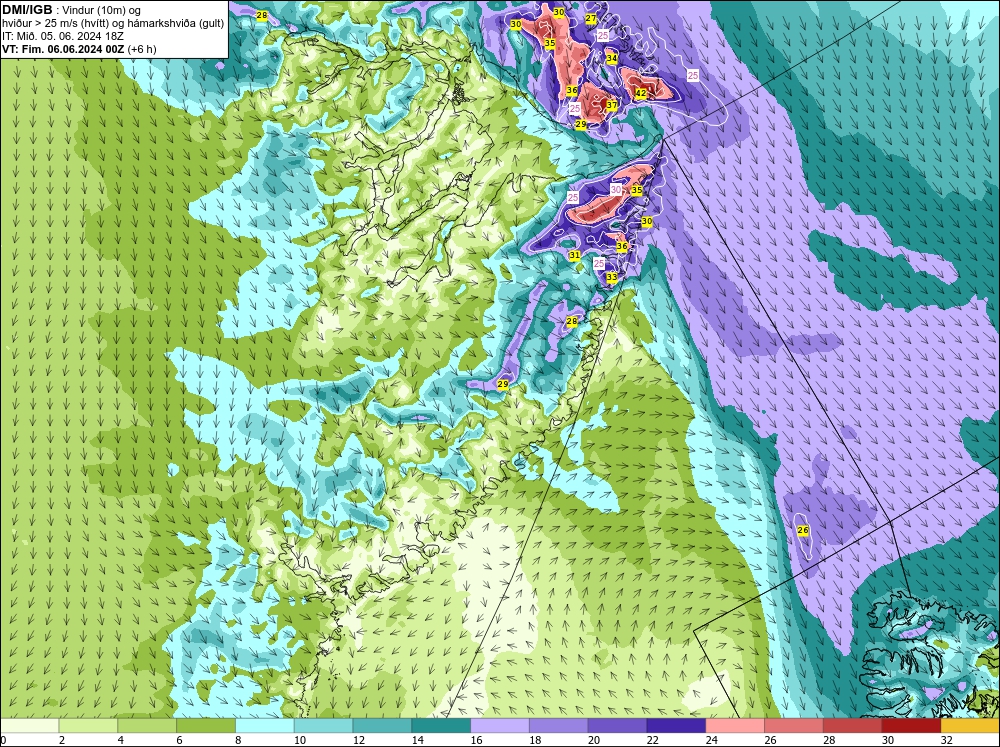This screenshot has height=747, width=1000.
Task: Click the yellow 42 peak gust label
Action: click(641, 94)
